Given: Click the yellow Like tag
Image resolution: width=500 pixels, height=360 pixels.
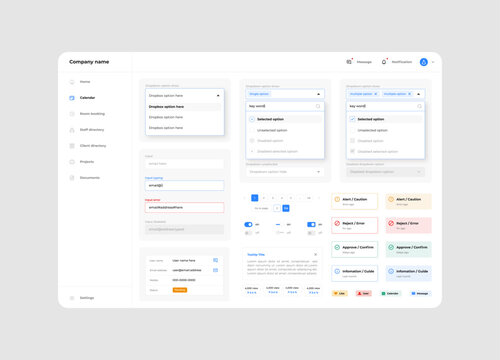Looking at the screenshot, I should (340, 293).
